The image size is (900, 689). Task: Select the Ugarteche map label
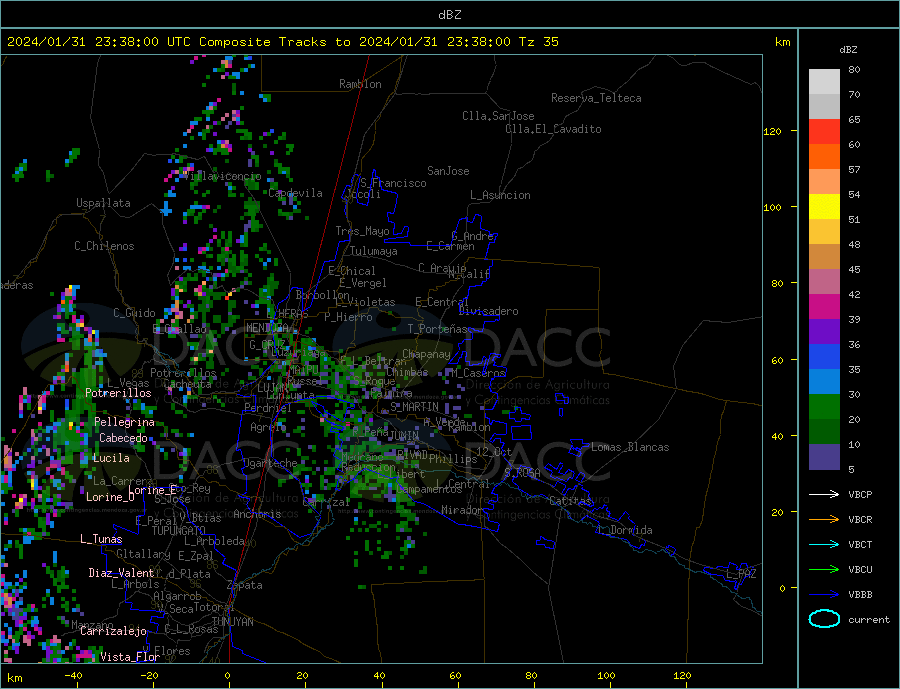coord(270,463)
